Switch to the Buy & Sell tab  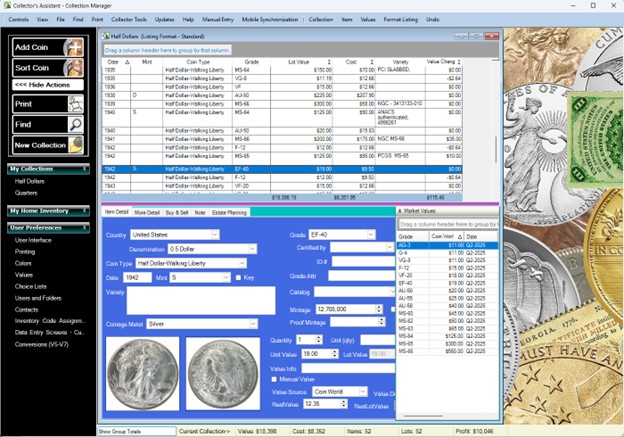[x=177, y=213]
